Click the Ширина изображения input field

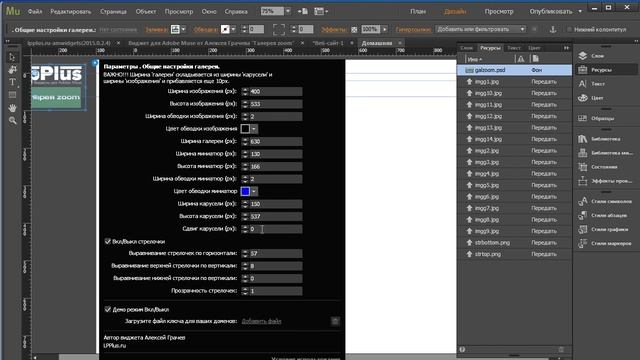coord(276,91)
